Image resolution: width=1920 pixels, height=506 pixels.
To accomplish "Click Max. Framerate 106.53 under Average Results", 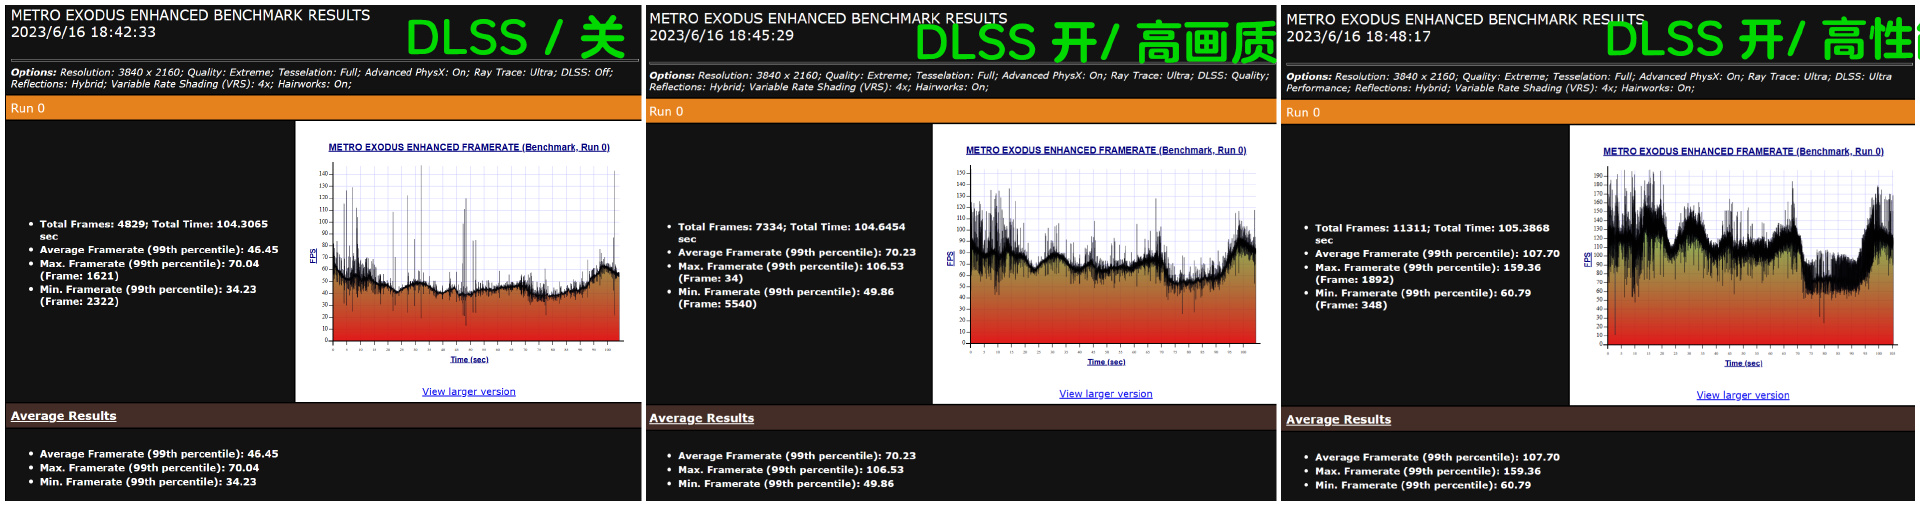I will 790,470.
